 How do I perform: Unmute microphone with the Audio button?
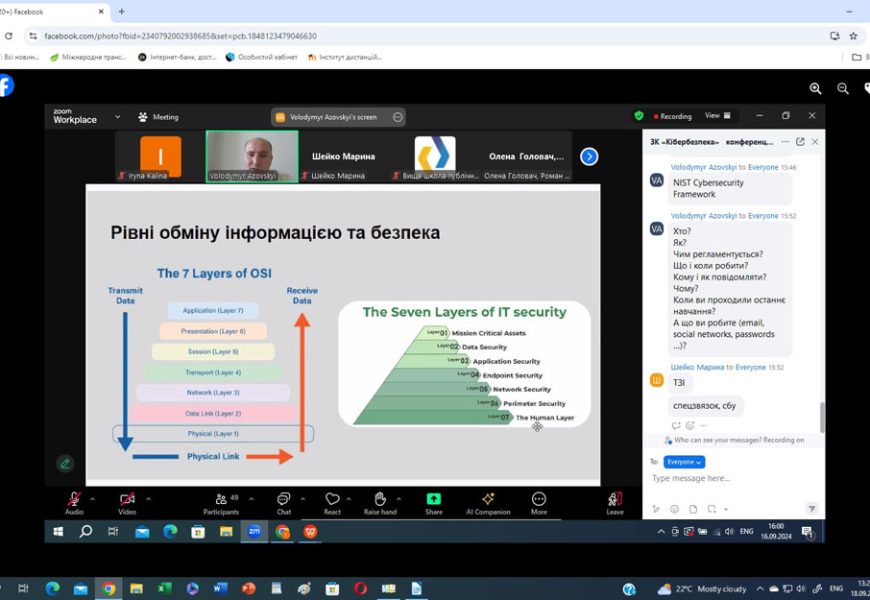tap(74, 500)
